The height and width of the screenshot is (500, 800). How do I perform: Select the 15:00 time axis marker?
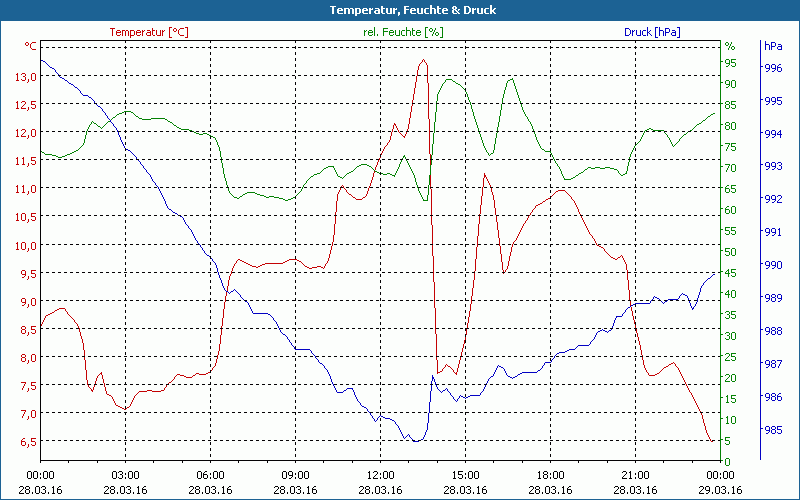465,475
